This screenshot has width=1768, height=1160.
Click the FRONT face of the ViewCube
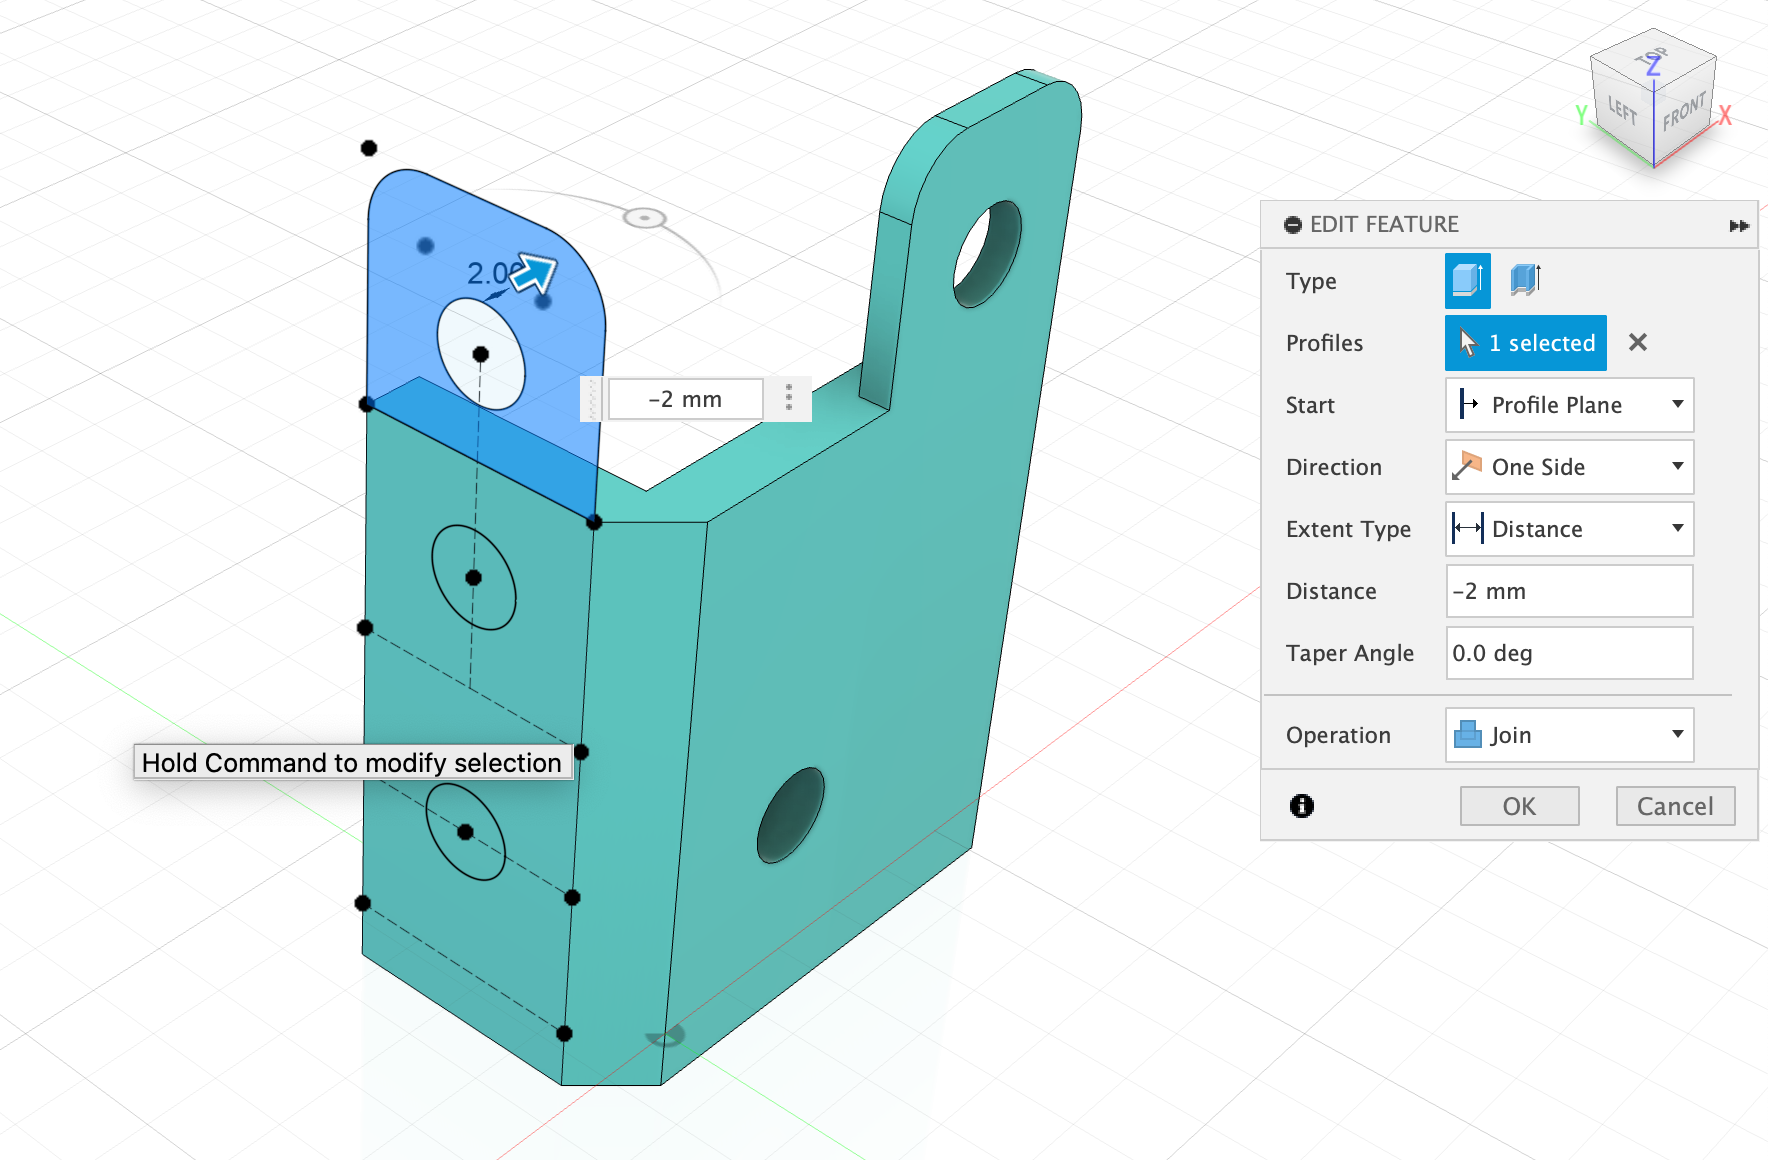(1683, 114)
